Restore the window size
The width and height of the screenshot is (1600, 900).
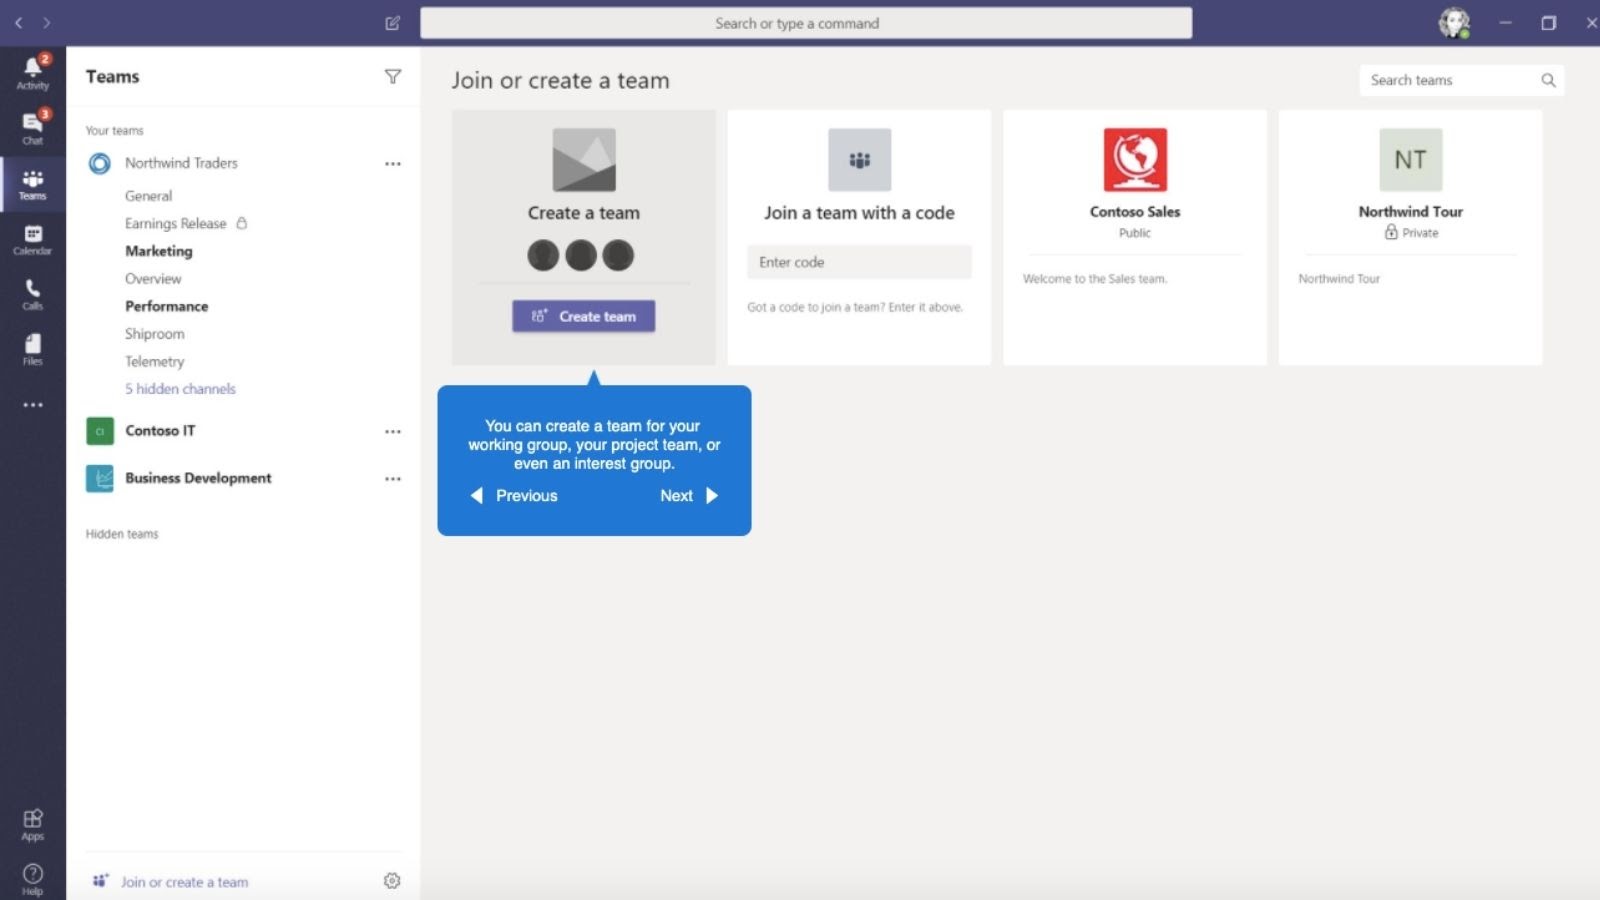[1548, 23]
